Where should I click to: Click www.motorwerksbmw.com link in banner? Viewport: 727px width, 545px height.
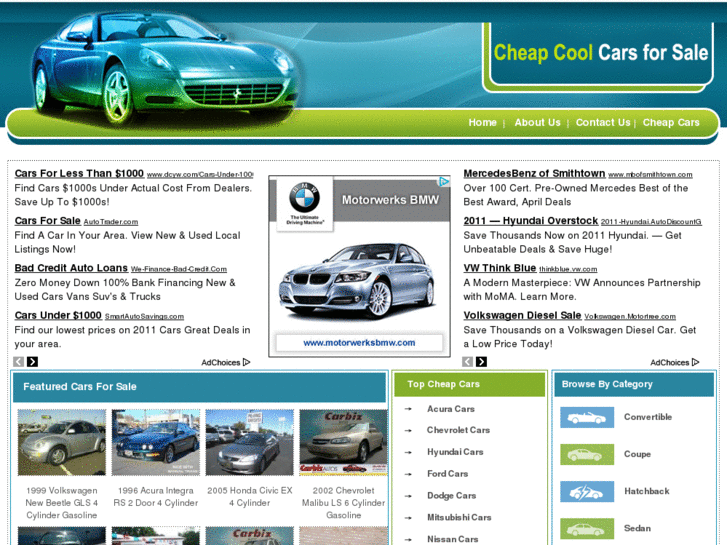coord(359,343)
